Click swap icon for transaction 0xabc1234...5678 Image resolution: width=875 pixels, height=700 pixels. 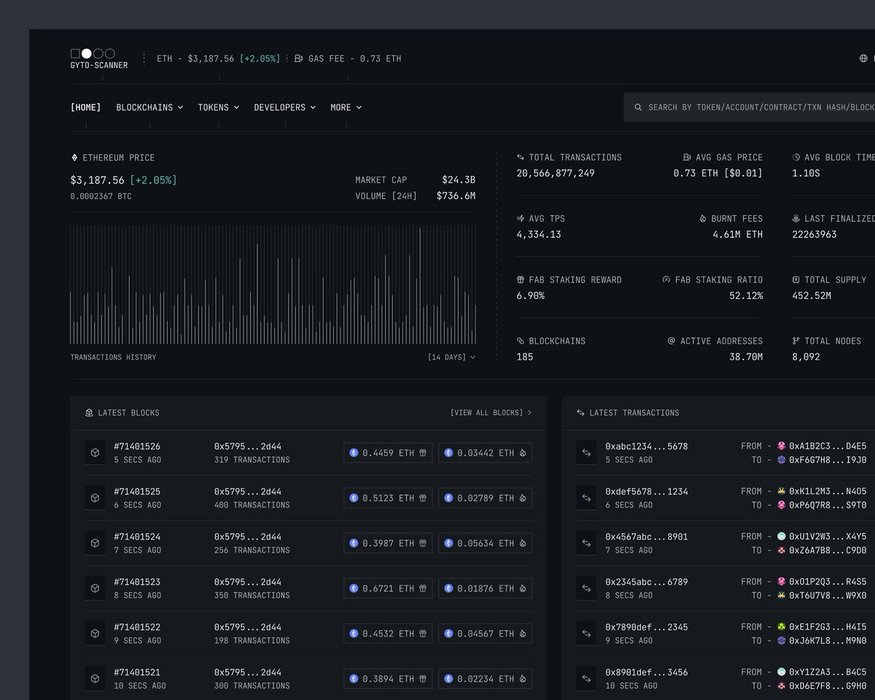pos(586,452)
